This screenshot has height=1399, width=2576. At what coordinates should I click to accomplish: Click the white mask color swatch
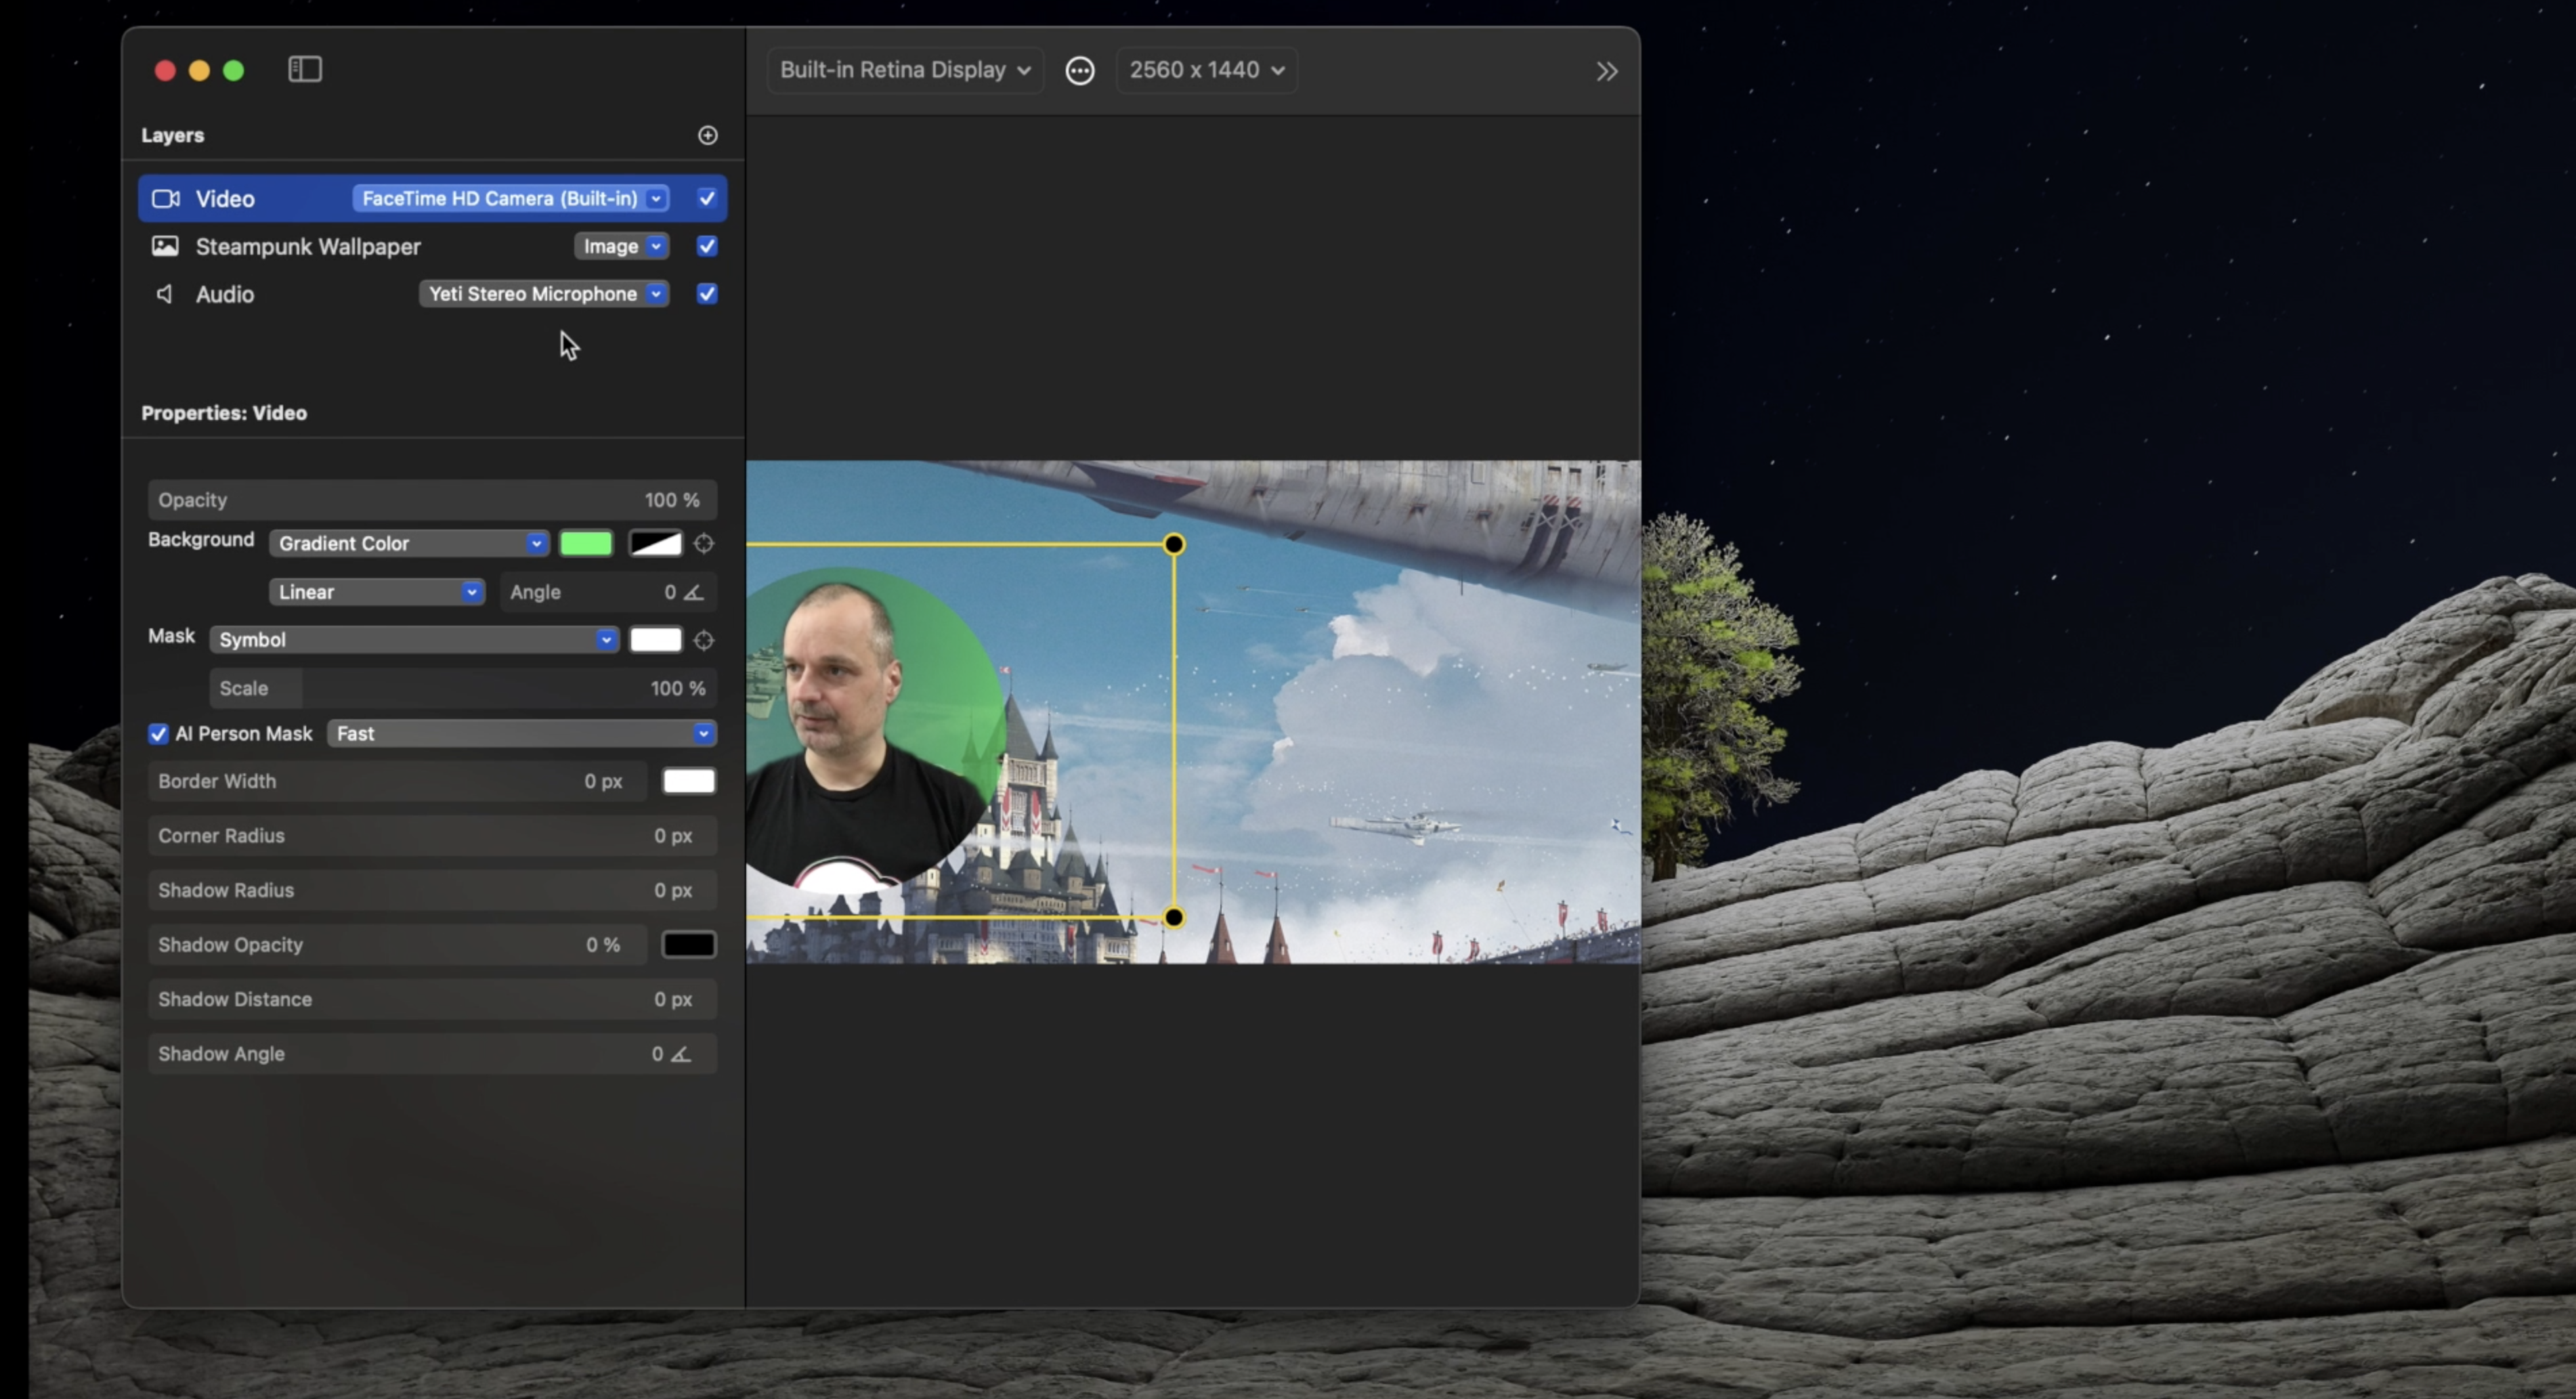coord(655,640)
